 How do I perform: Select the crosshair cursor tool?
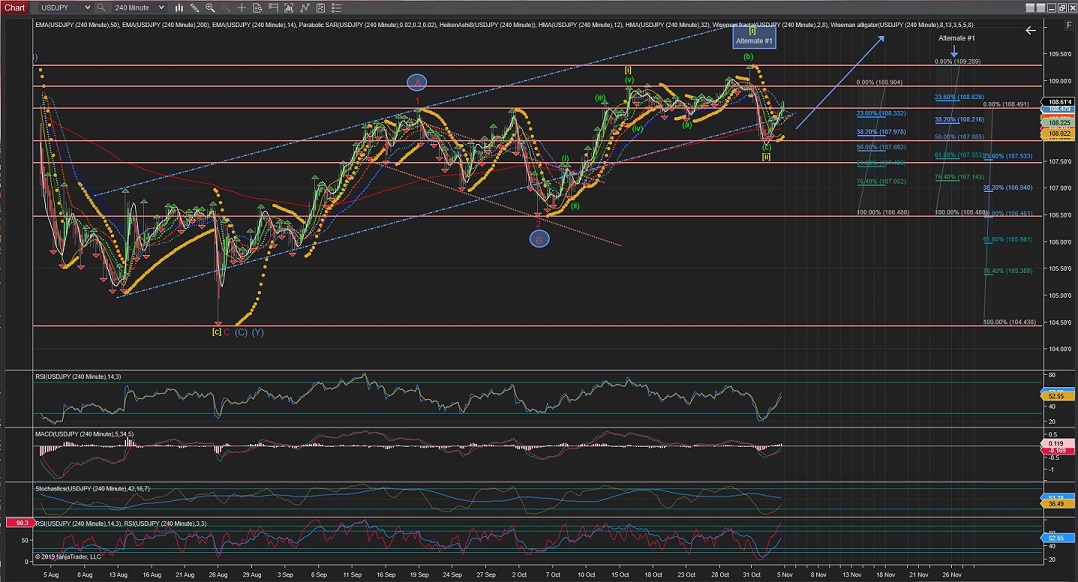[x=241, y=8]
